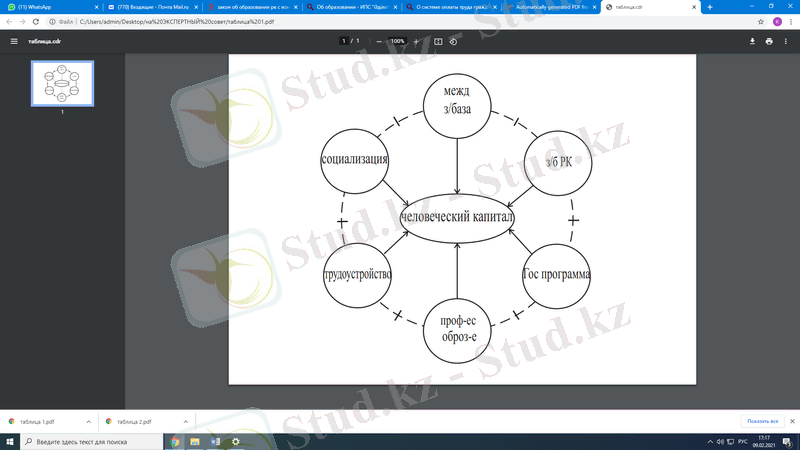Switch to the Automatically generated PDF tab
800x450 pixels.
point(551,7)
